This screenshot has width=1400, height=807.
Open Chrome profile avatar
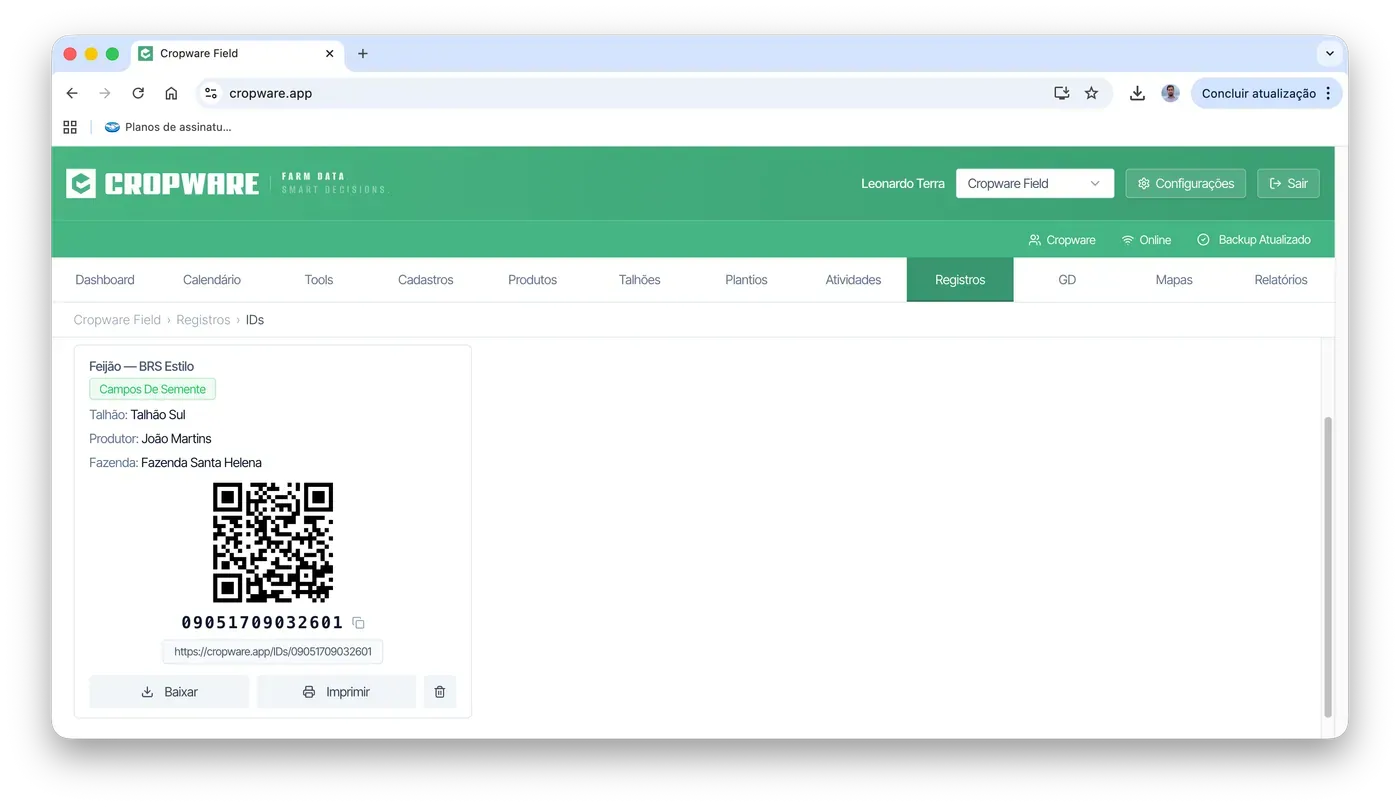pos(1170,93)
